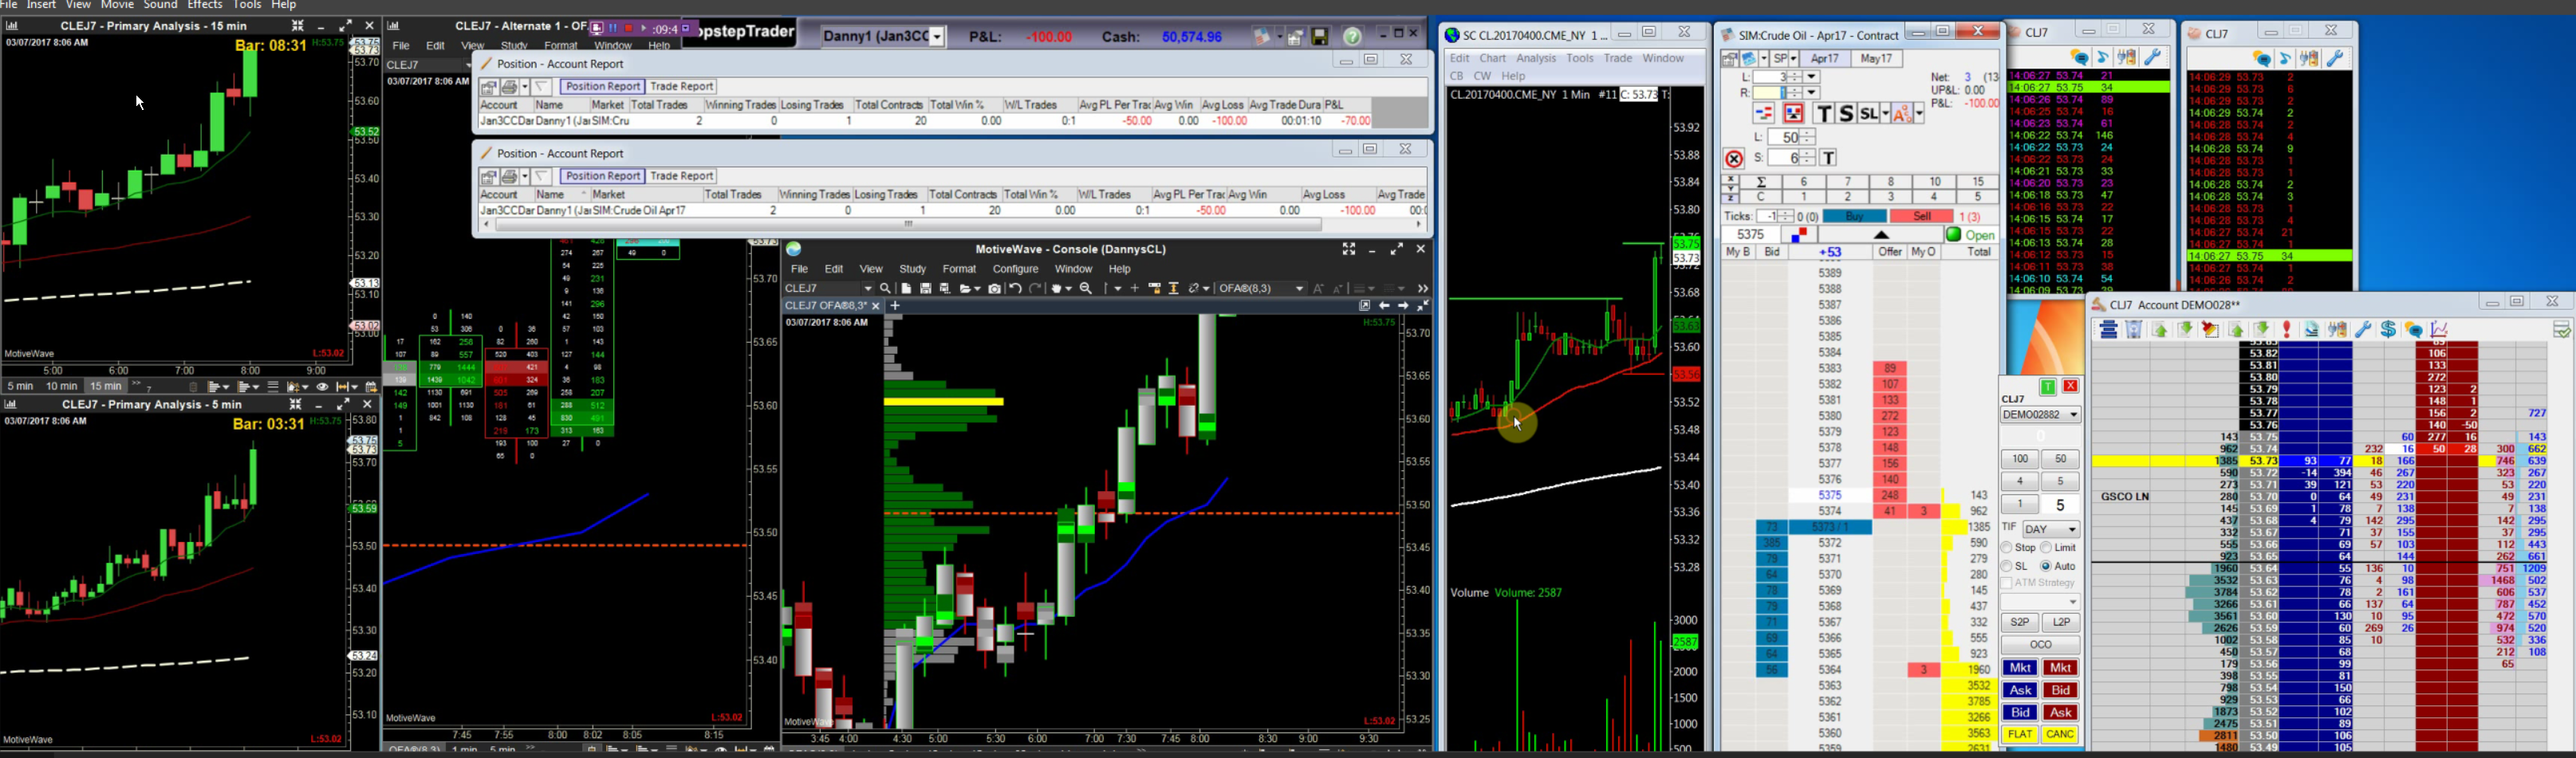Open help via the green question mark icon
Image resolution: width=2576 pixels, height=758 pixels.
tap(1352, 37)
